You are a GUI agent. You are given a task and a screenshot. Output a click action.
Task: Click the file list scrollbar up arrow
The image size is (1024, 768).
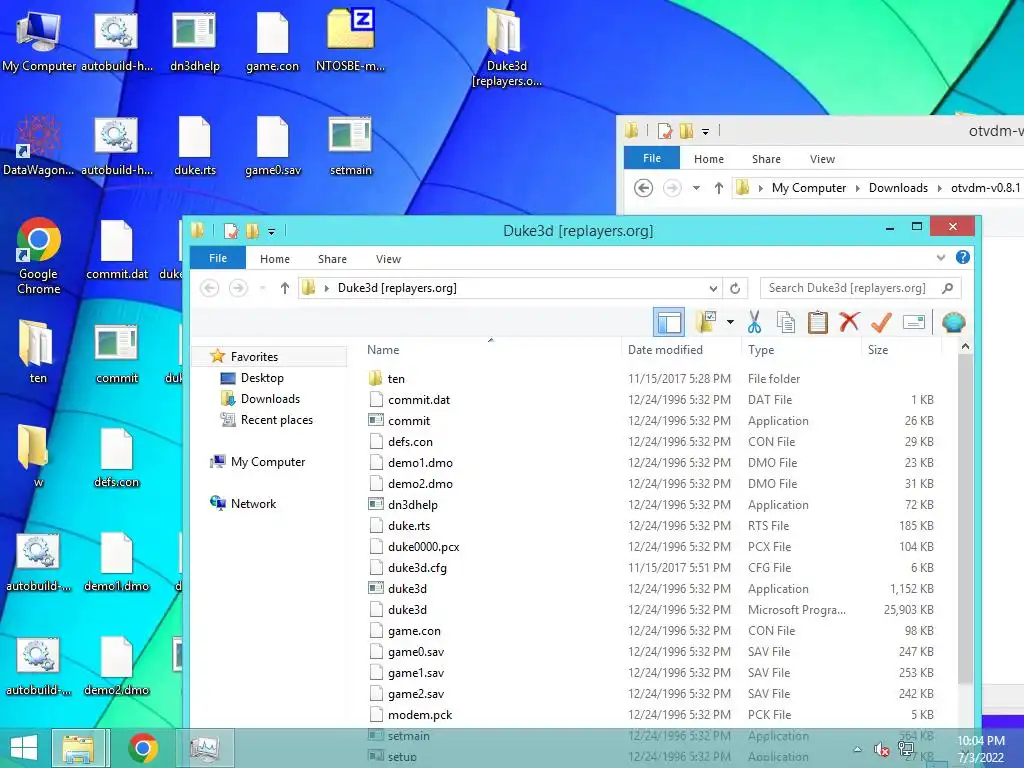click(965, 346)
